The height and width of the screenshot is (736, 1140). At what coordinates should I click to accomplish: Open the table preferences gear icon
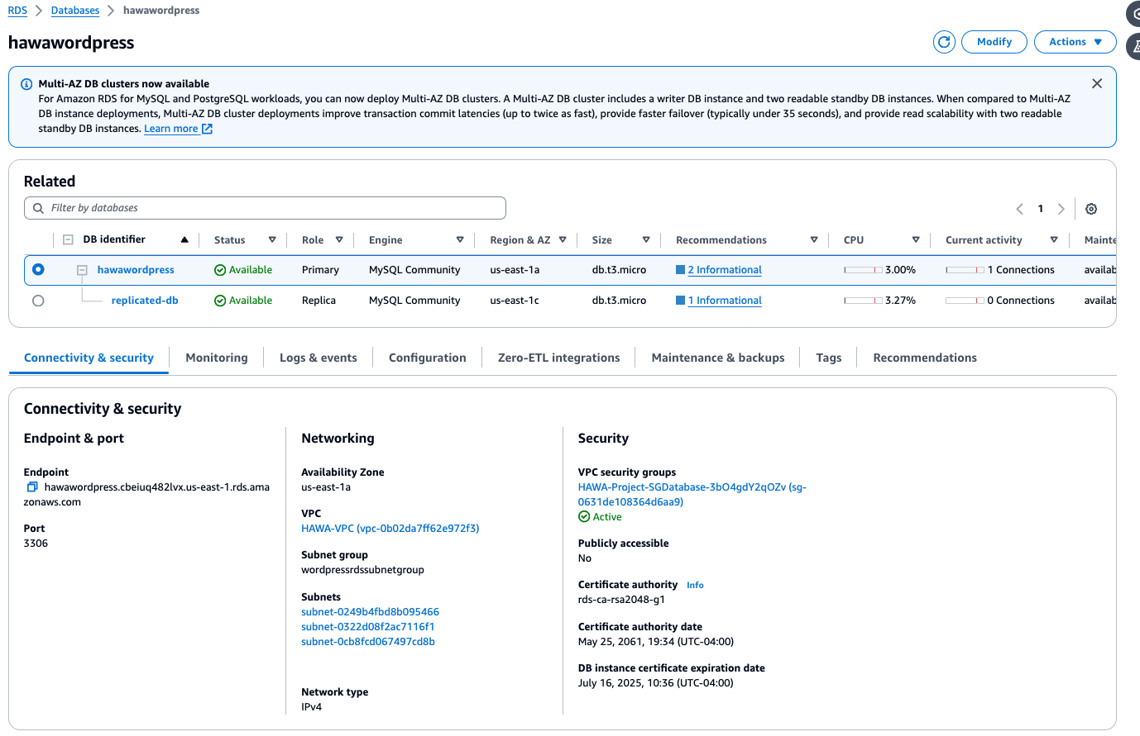(1091, 209)
